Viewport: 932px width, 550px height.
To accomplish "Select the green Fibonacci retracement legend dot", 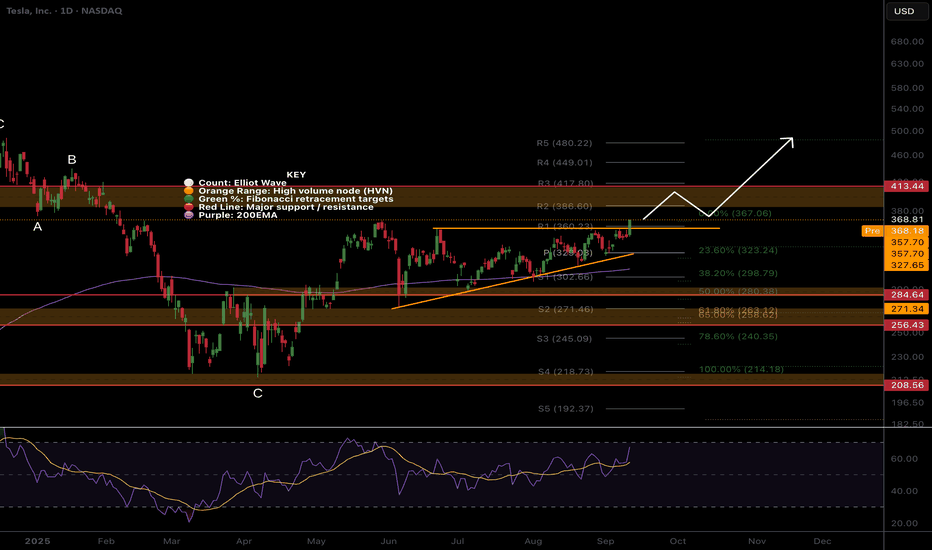I will [189, 199].
